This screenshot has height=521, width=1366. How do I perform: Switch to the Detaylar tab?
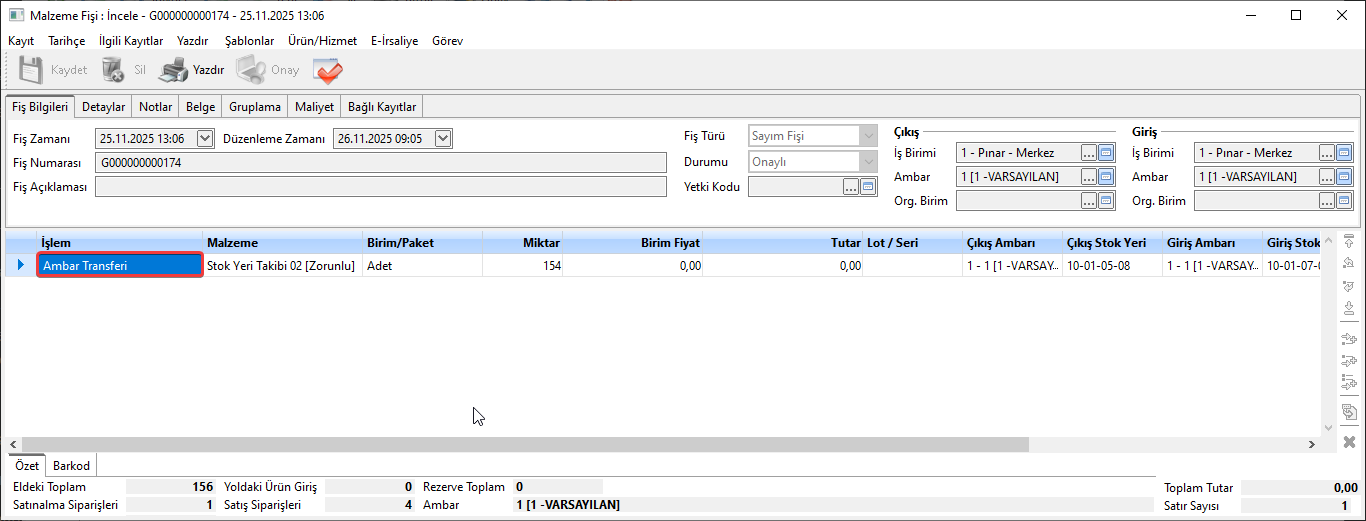pyautogui.click(x=103, y=107)
